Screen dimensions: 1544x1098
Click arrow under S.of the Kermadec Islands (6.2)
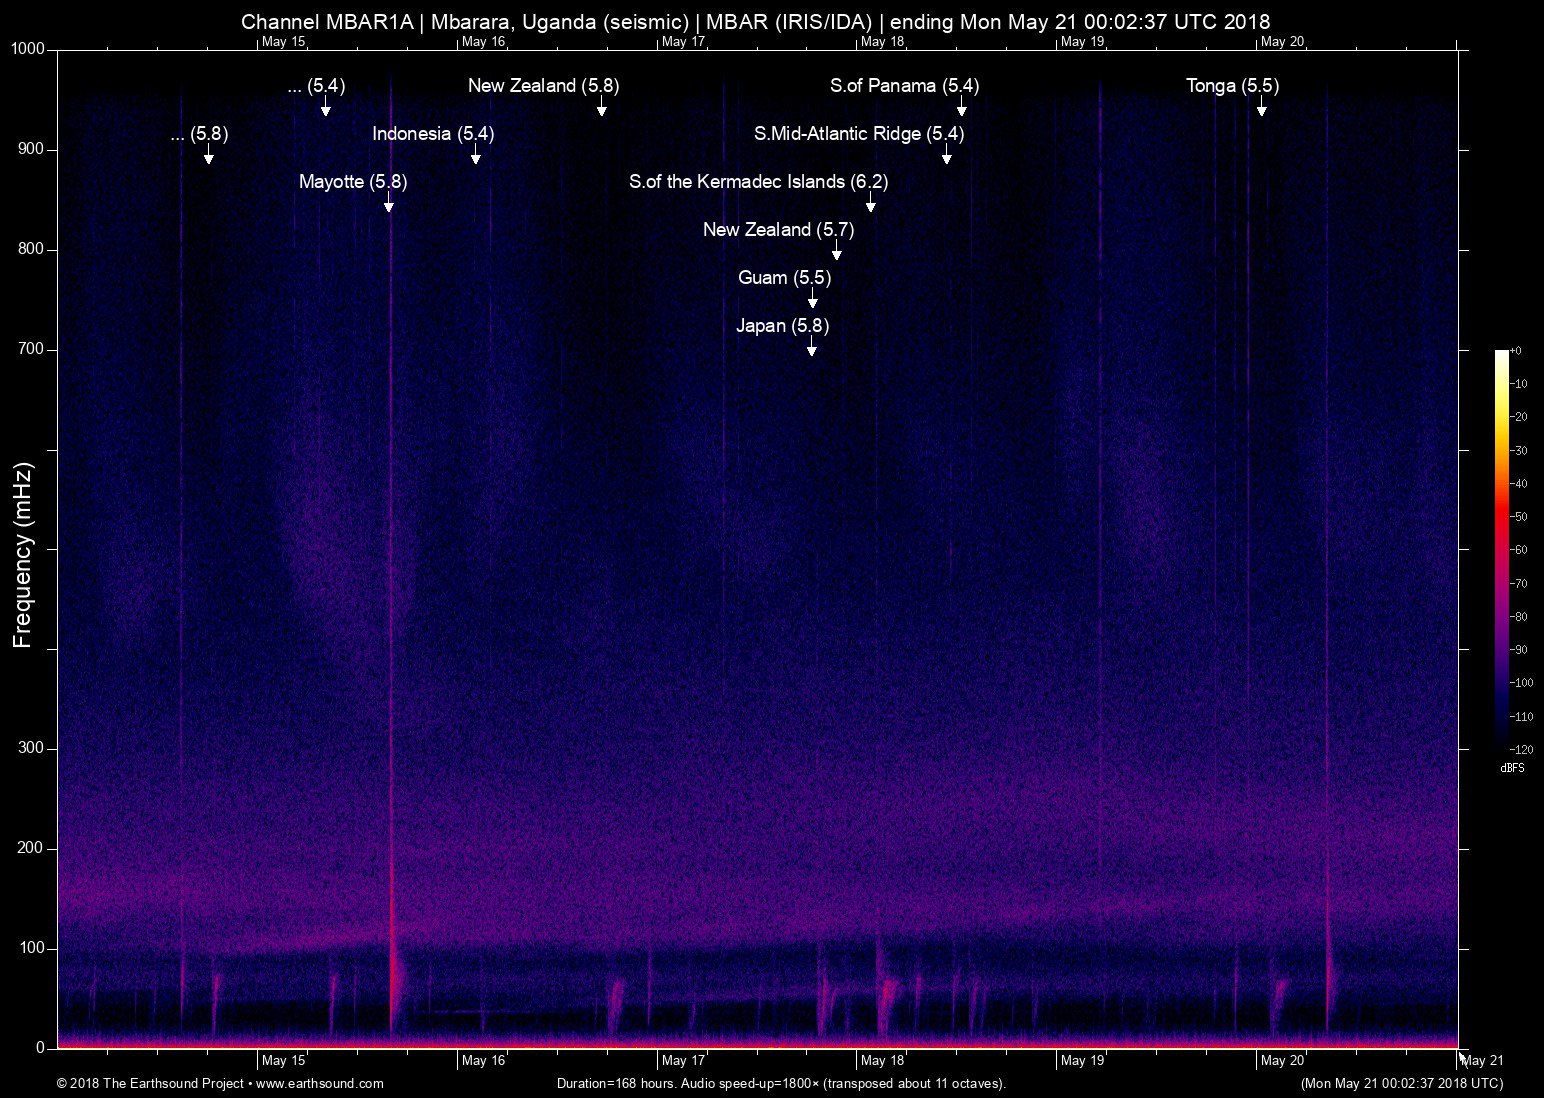[871, 204]
